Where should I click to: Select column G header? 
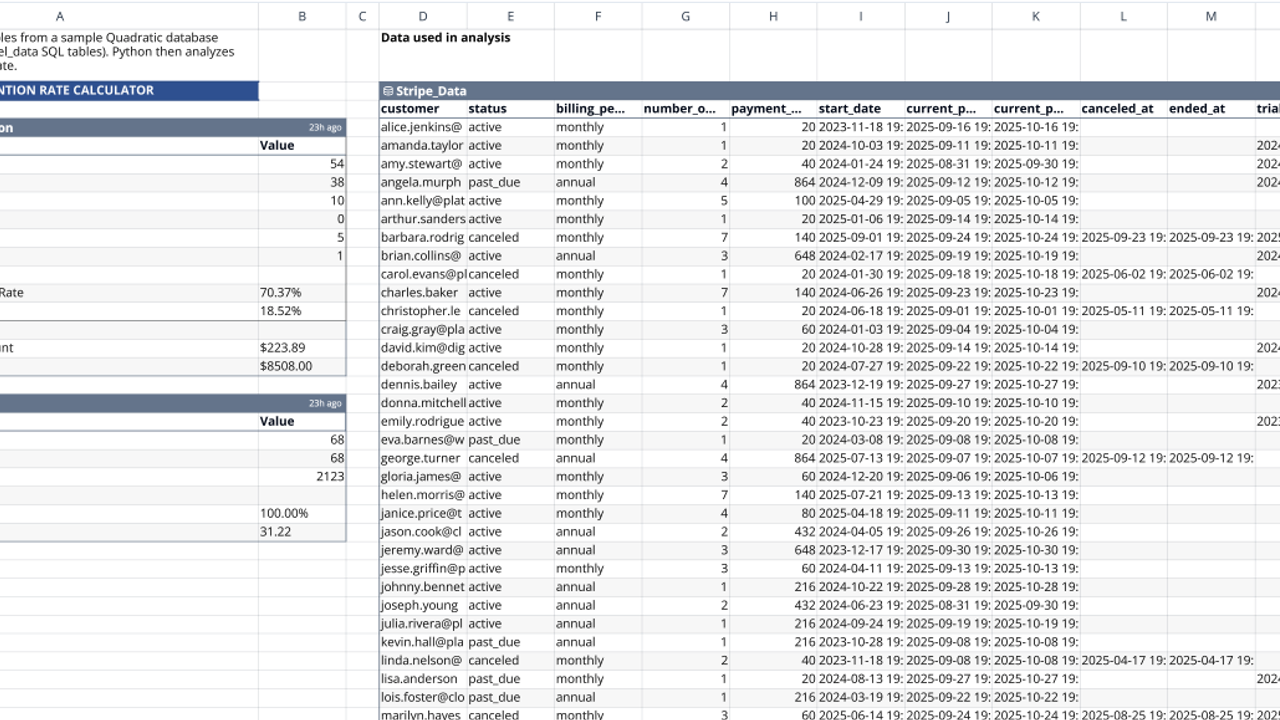685,16
